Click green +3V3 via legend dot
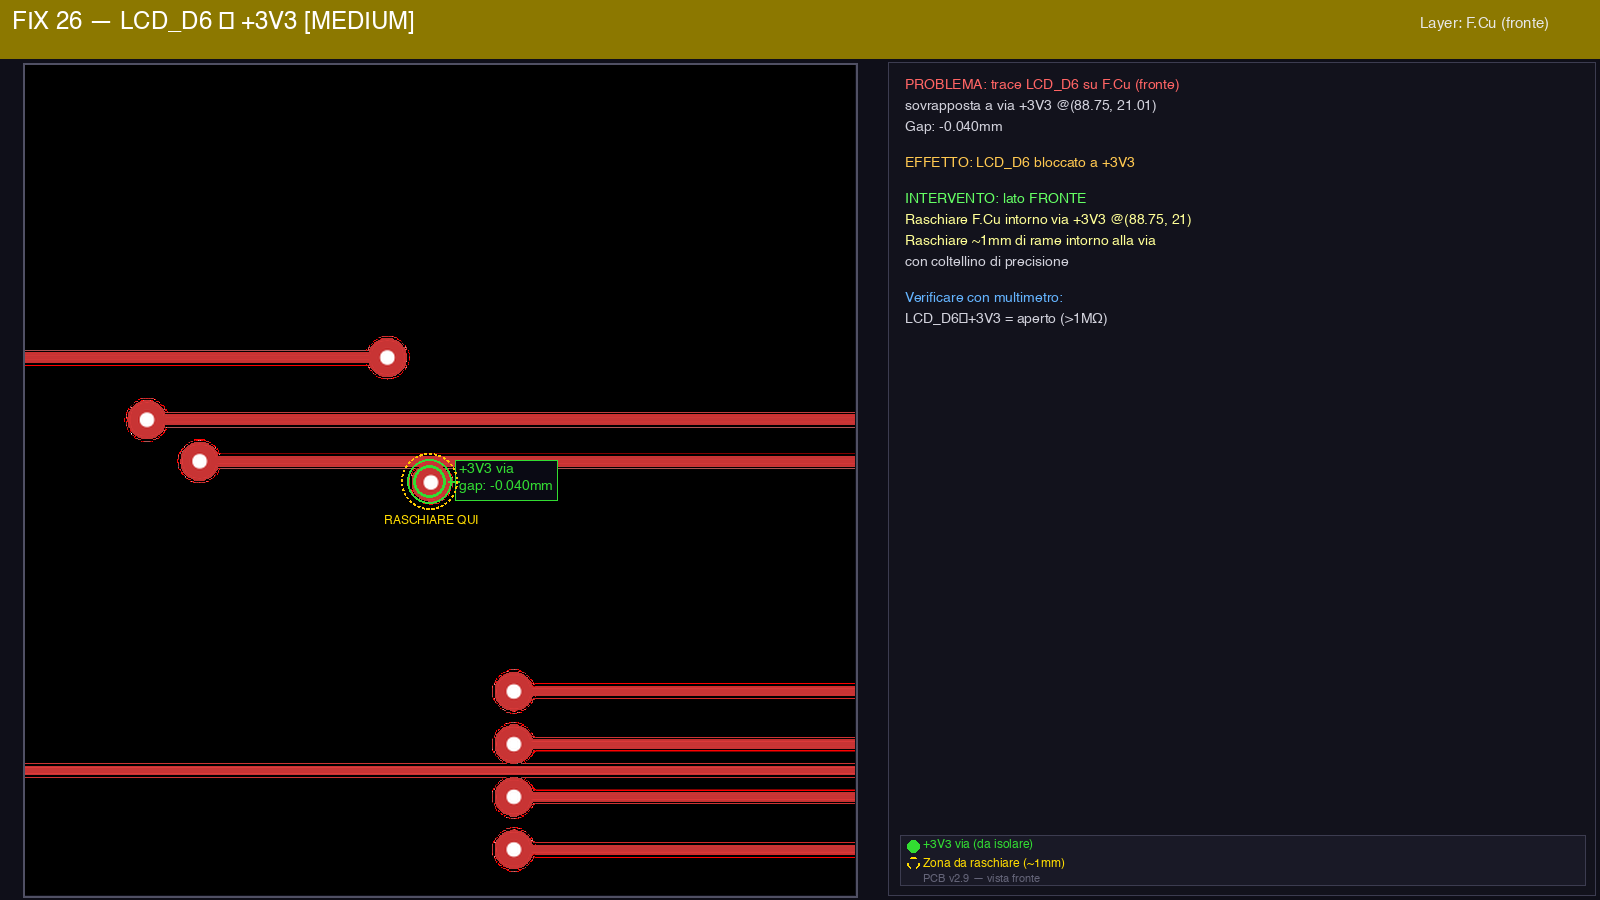 coord(913,846)
